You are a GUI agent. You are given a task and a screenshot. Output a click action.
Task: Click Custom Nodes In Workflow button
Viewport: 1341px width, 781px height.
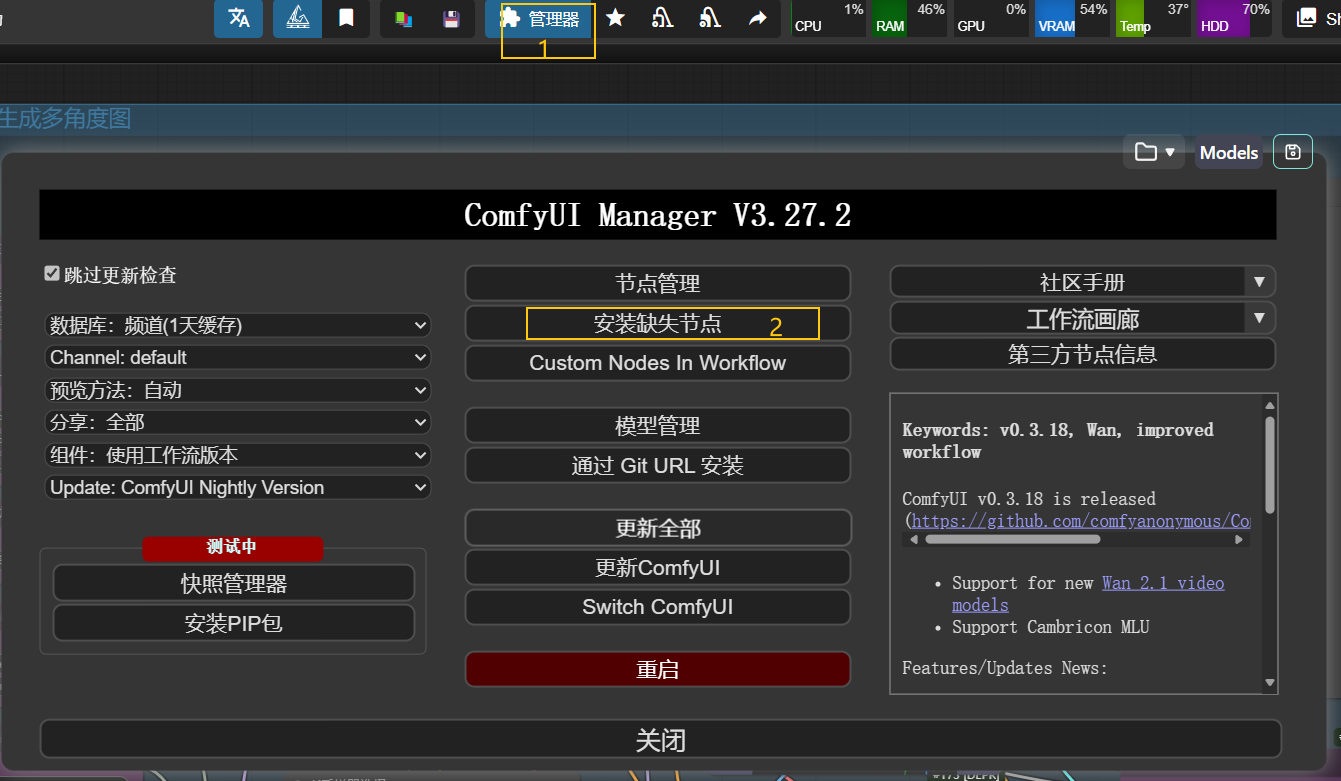pos(658,363)
